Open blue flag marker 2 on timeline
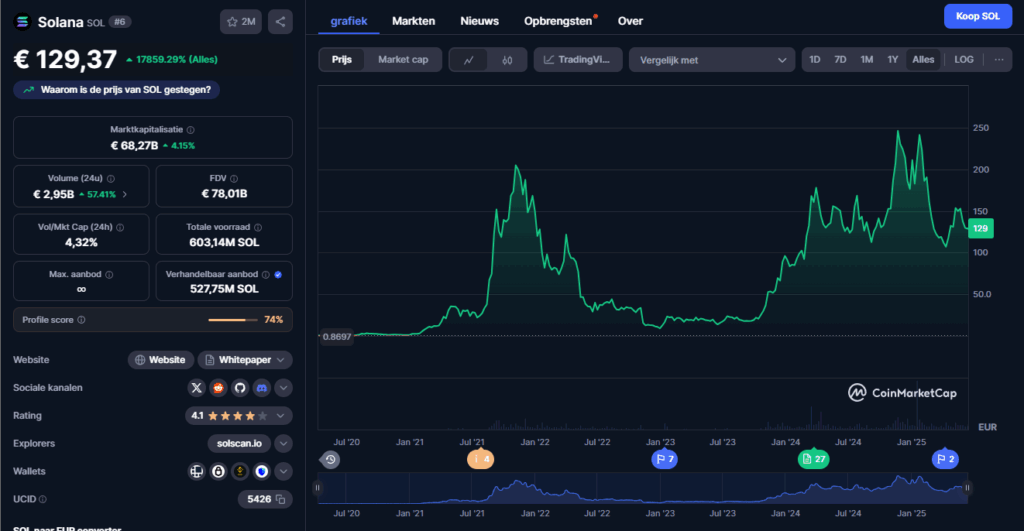Image resolution: width=1024 pixels, height=531 pixels. coord(945,459)
